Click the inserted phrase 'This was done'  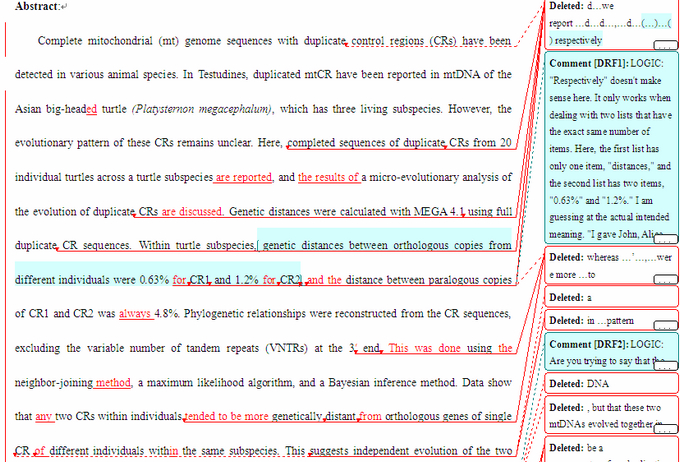click(x=424, y=348)
